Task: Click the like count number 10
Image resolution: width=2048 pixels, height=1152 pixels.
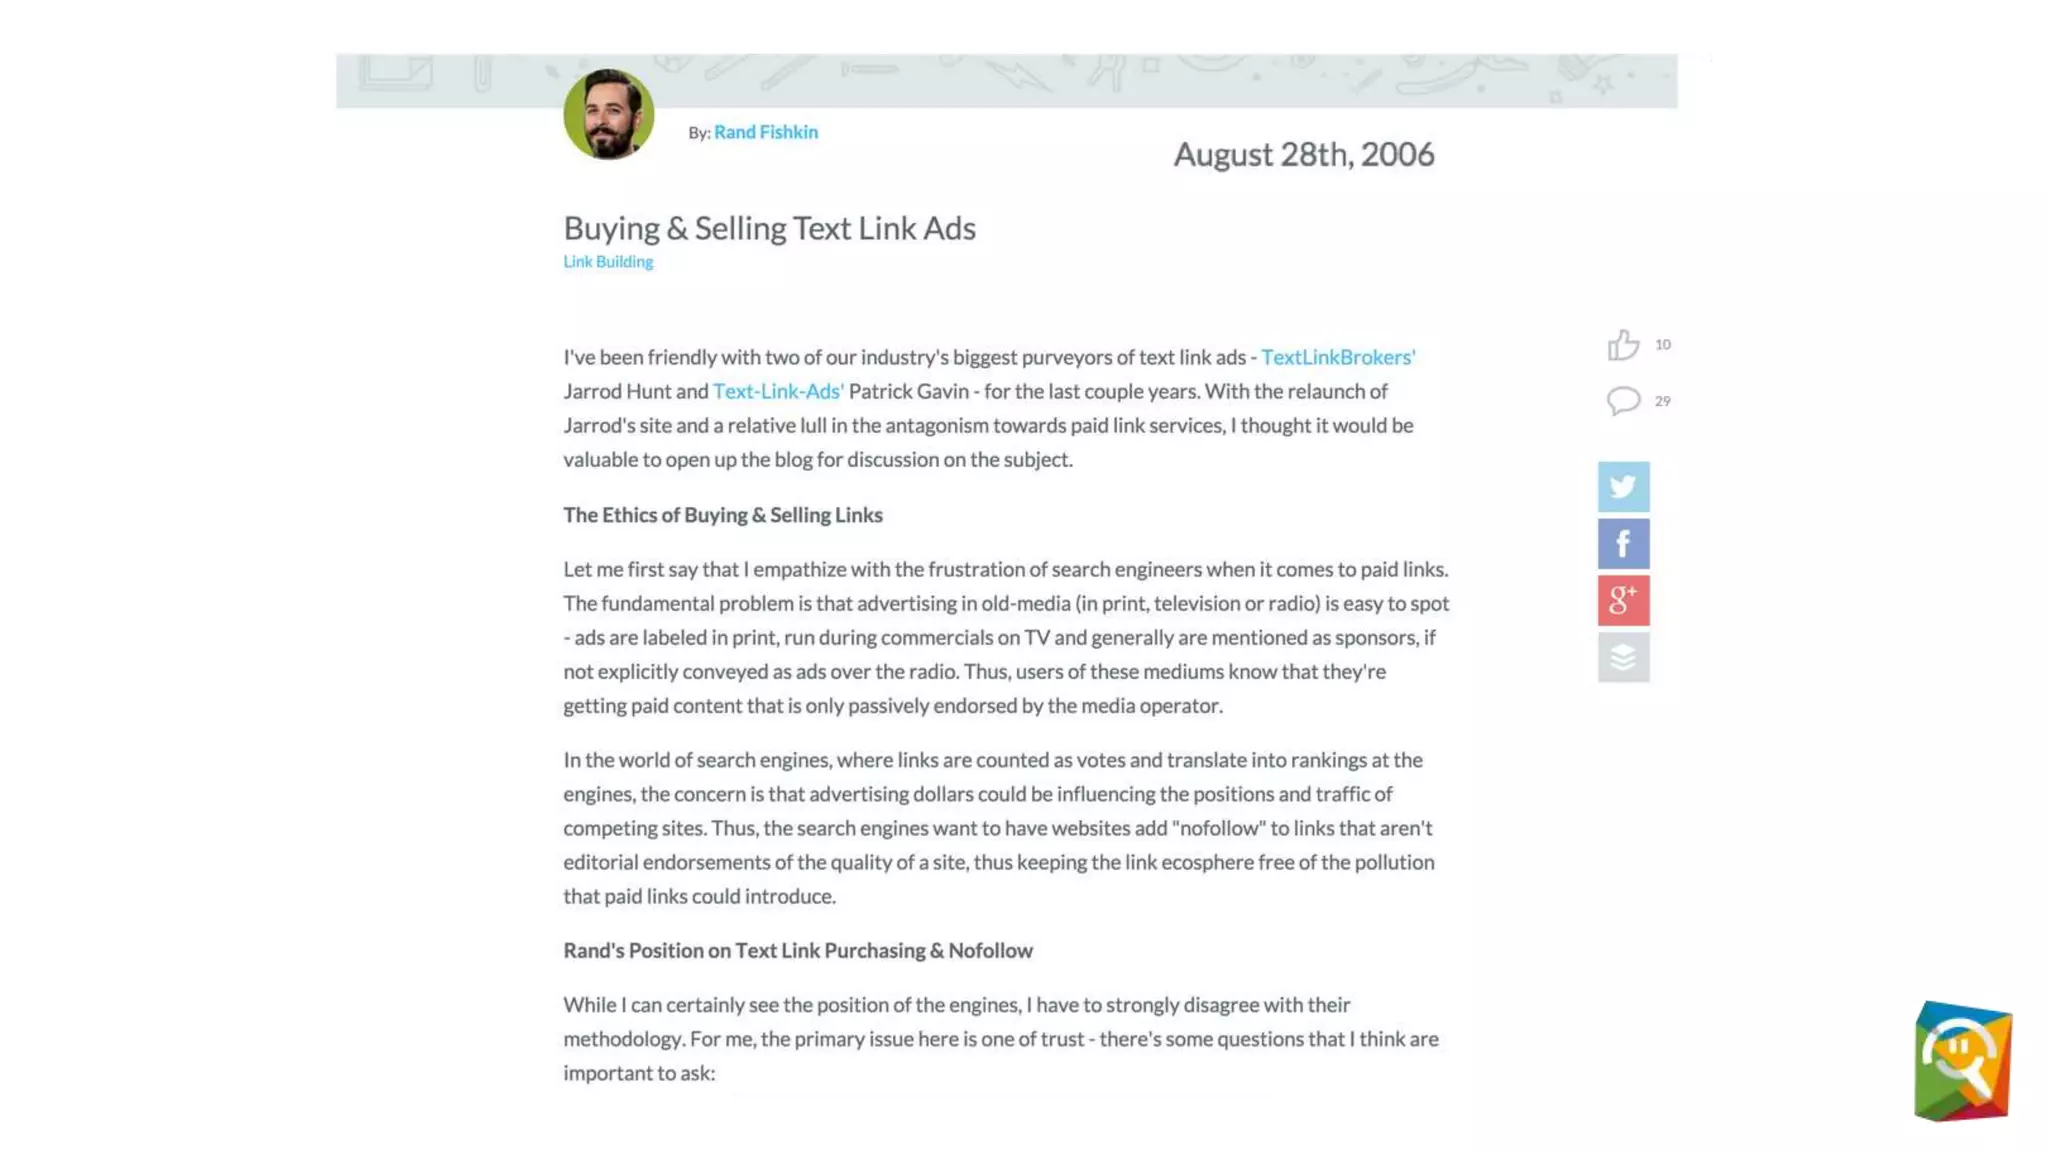Action: pyautogui.click(x=1662, y=345)
